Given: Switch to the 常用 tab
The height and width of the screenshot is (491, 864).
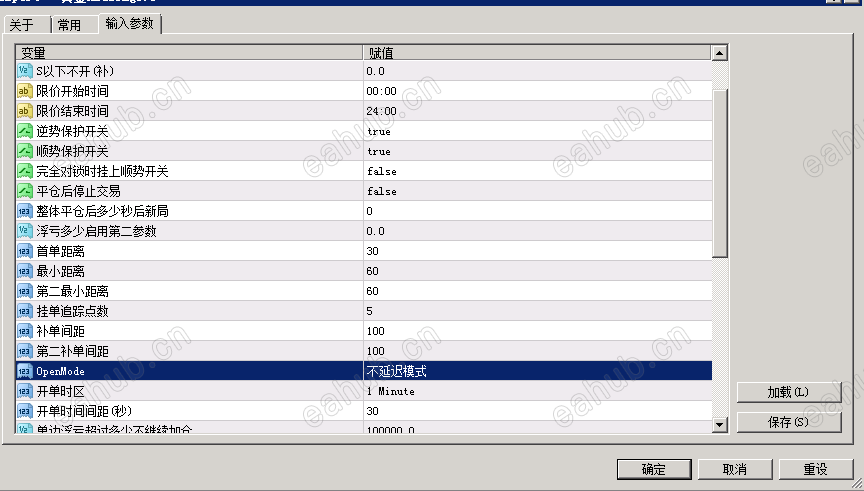Looking at the screenshot, I should pos(74,25).
